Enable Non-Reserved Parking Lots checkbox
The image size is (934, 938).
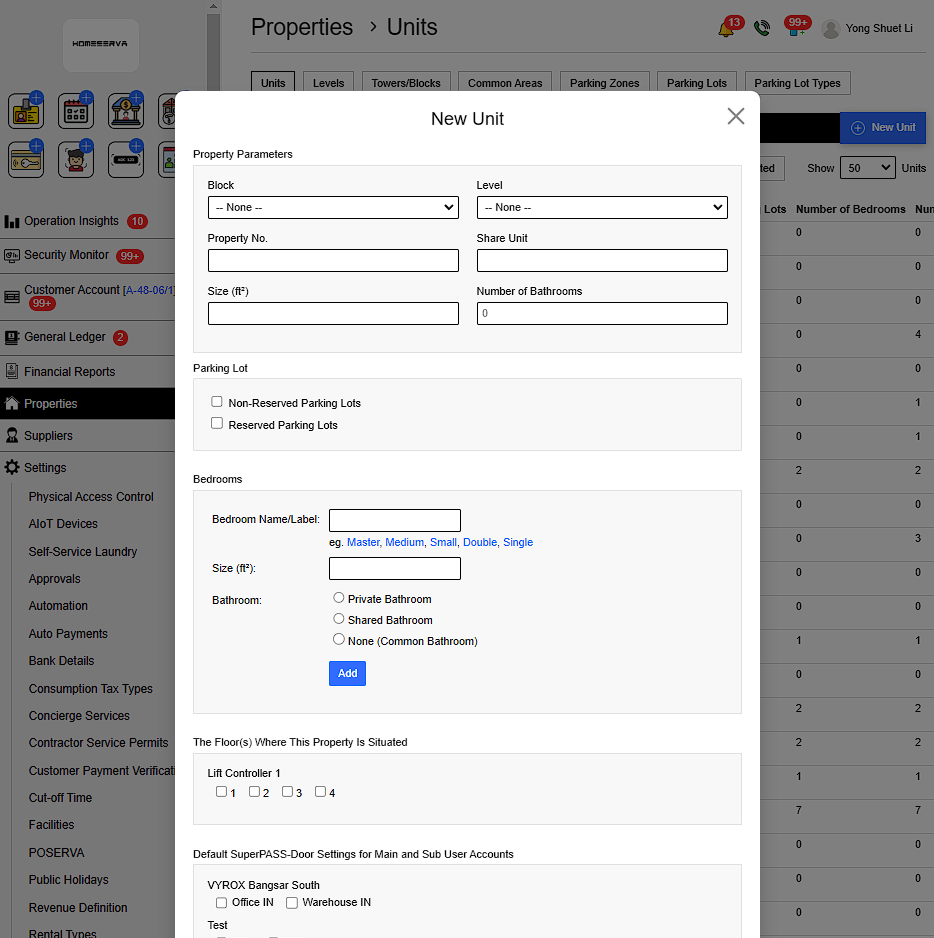click(217, 402)
